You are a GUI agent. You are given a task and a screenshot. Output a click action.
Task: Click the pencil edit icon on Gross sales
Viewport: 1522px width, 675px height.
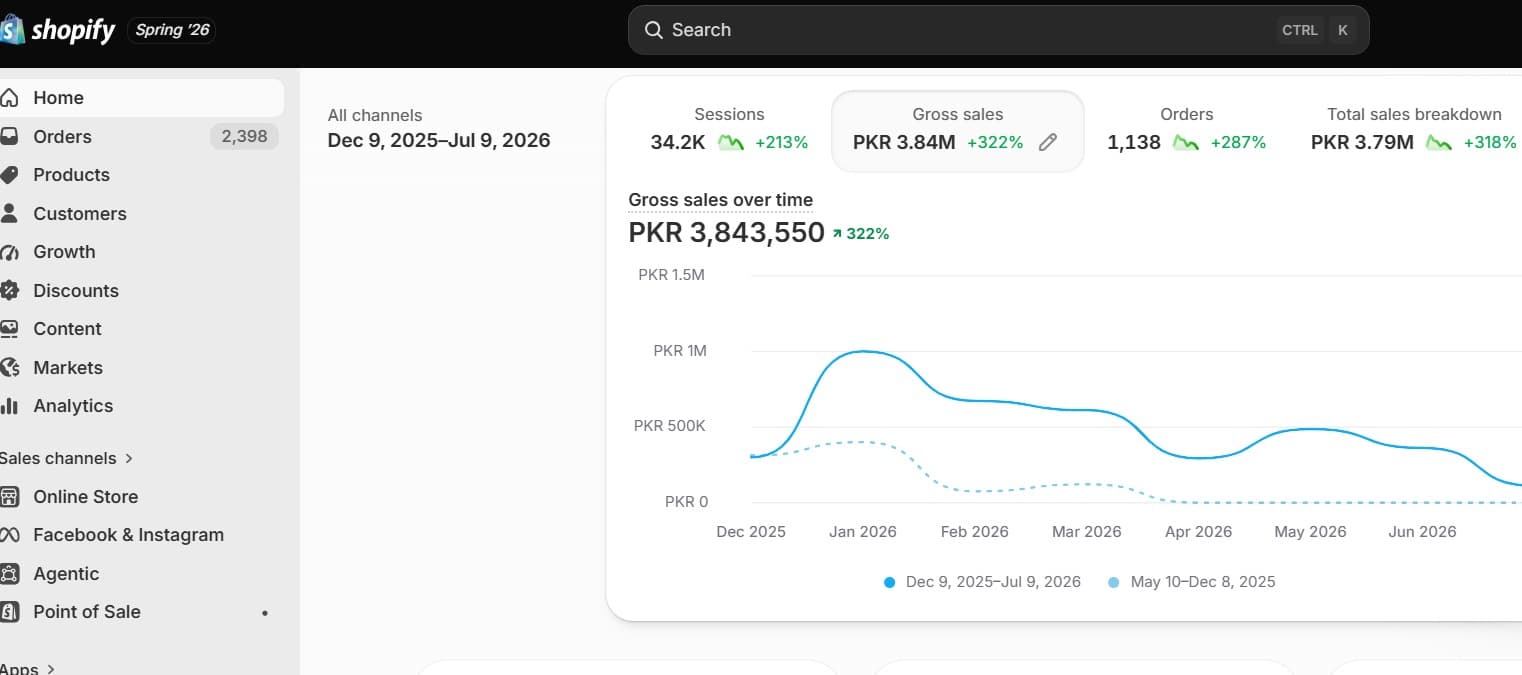click(1047, 142)
